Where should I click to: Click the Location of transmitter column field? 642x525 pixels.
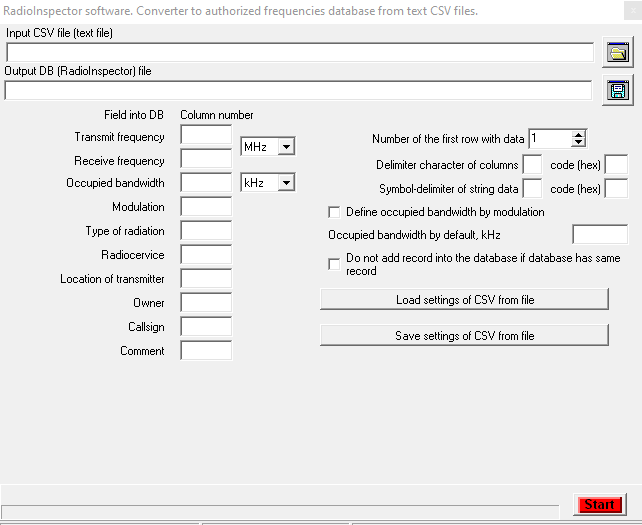coord(206,279)
